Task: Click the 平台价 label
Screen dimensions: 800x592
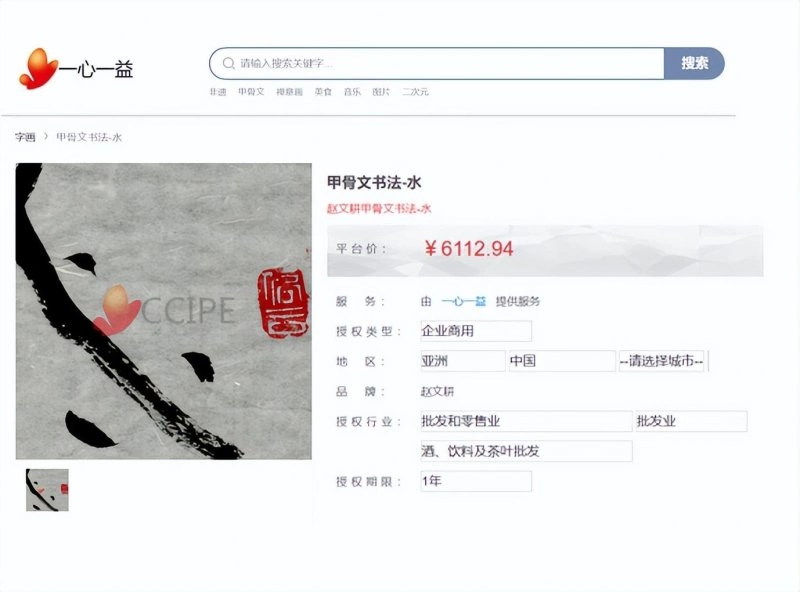Action: [x=362, y=249]
